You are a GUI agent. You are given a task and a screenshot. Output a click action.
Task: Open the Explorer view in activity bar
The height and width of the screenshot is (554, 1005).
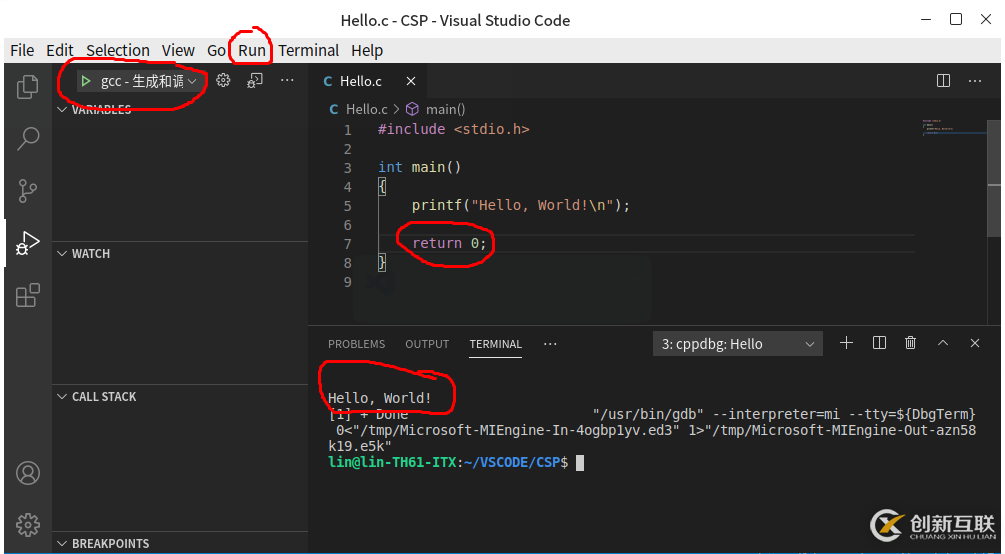[x=28, y=87]
